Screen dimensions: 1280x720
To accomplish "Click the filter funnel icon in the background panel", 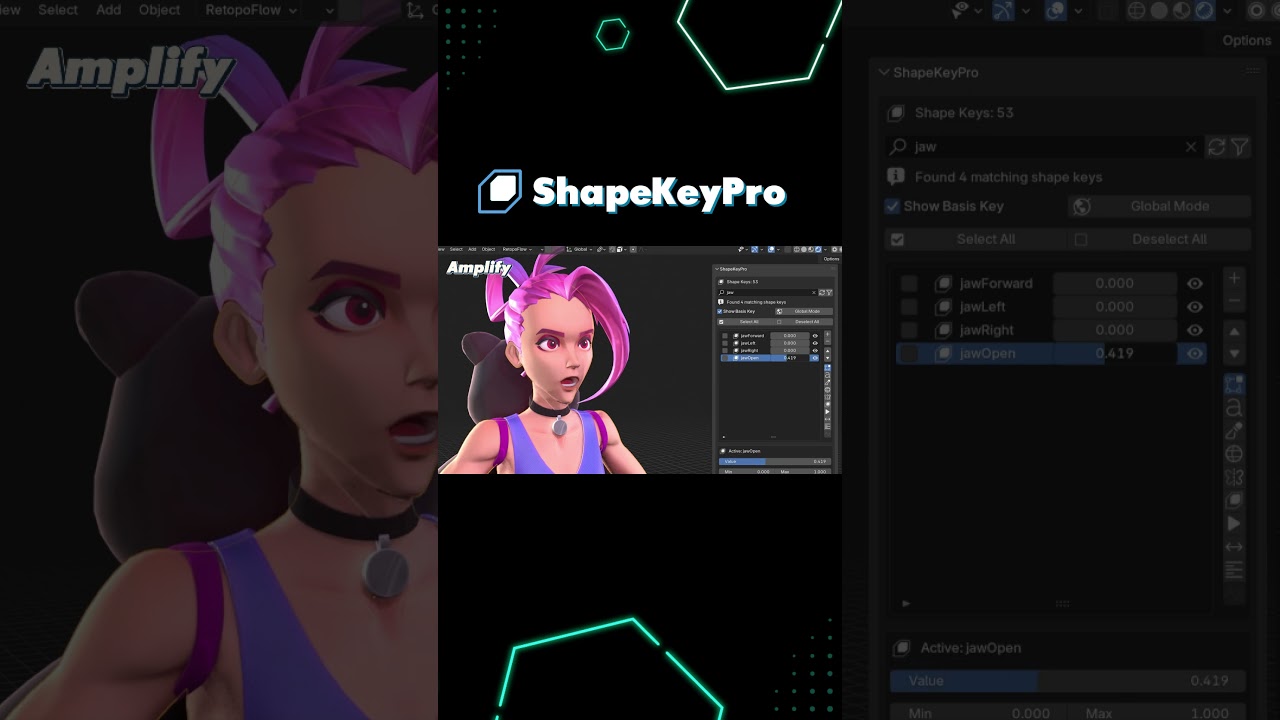I will click(x=1240, y=147).
